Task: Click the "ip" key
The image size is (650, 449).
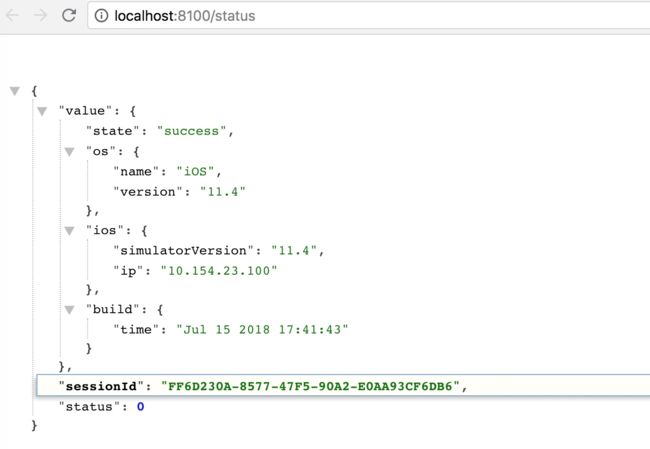Action: coord(128,271)
